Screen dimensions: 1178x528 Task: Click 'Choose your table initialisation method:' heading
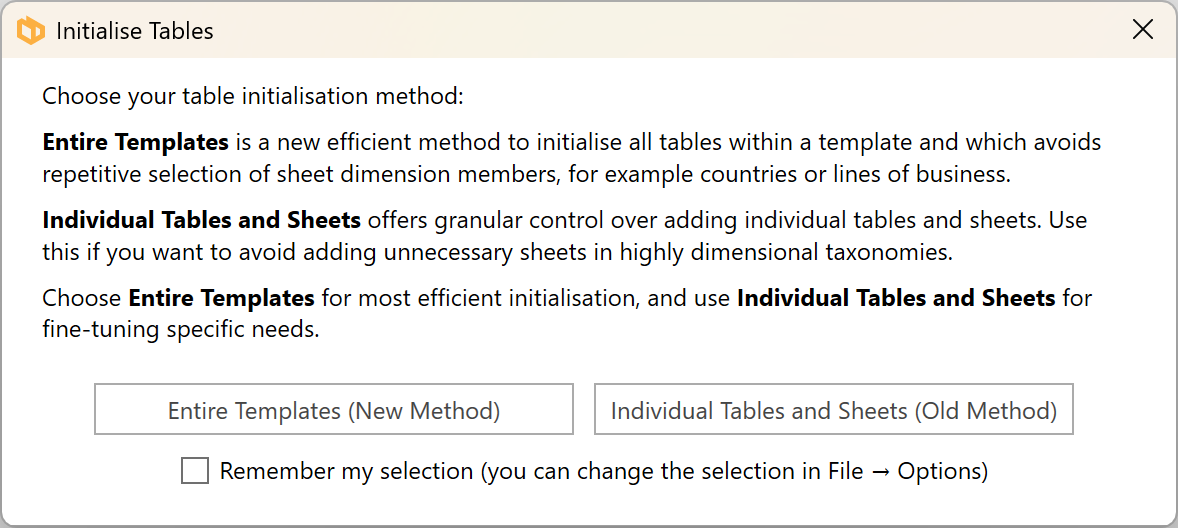coord(253,97)
